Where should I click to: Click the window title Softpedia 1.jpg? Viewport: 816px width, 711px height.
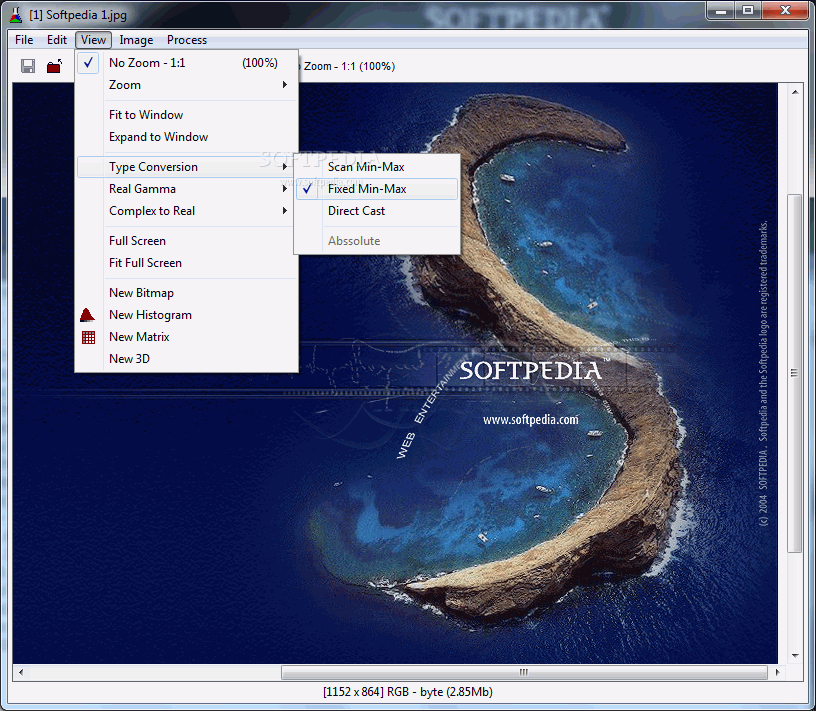78,15
